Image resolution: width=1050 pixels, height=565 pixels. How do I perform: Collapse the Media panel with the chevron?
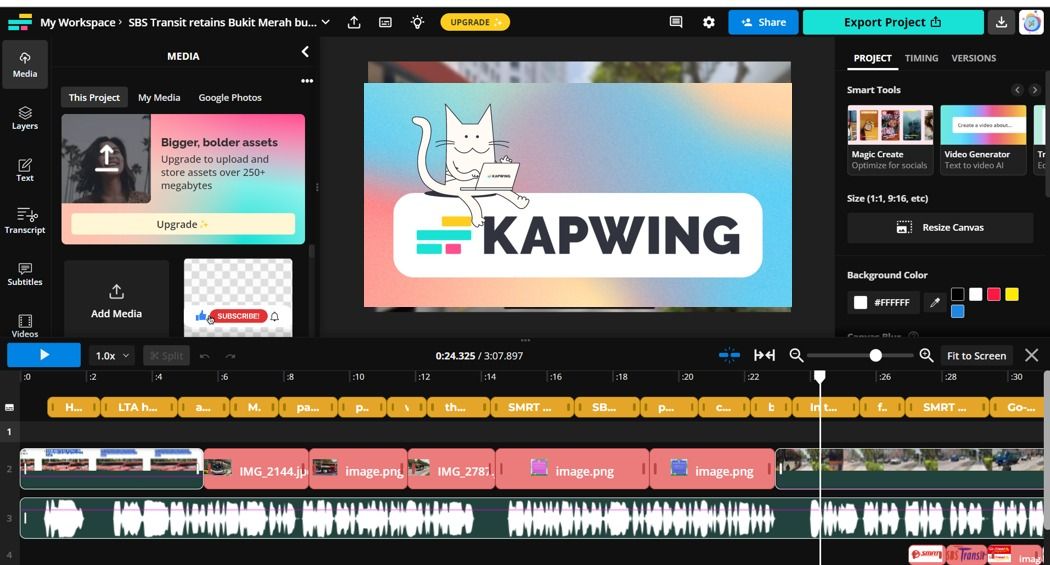coord(305,52)
